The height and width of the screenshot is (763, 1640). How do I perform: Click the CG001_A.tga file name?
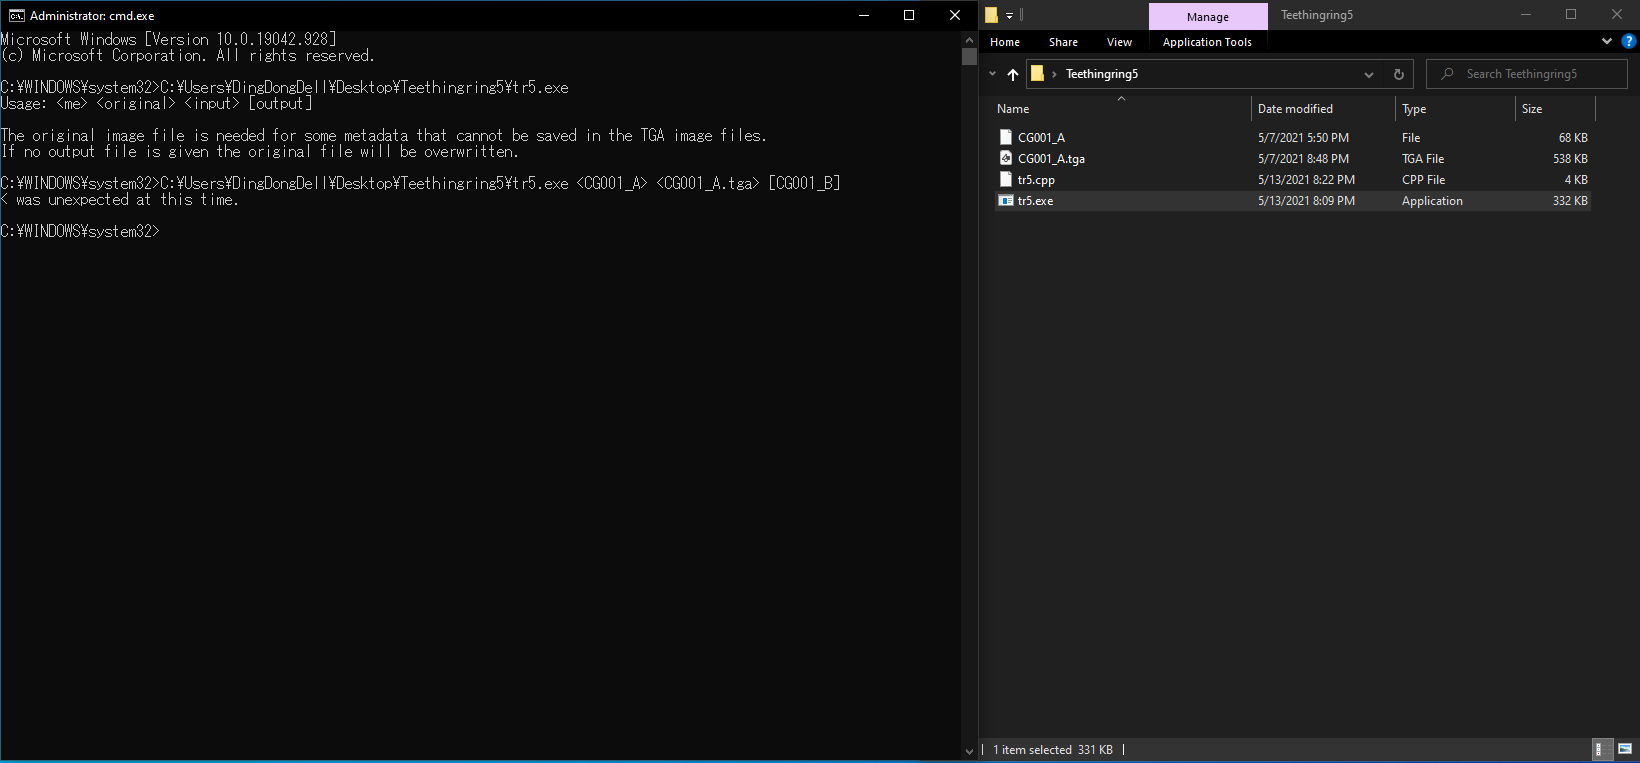pos(1051,159)
